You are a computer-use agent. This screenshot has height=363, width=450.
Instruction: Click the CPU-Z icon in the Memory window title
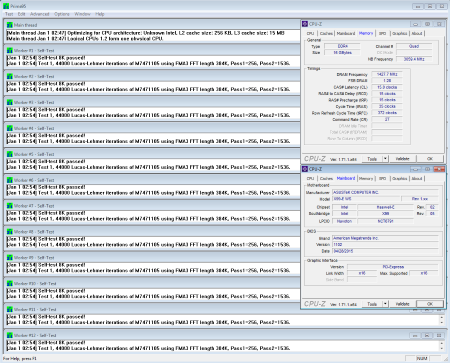305,24
